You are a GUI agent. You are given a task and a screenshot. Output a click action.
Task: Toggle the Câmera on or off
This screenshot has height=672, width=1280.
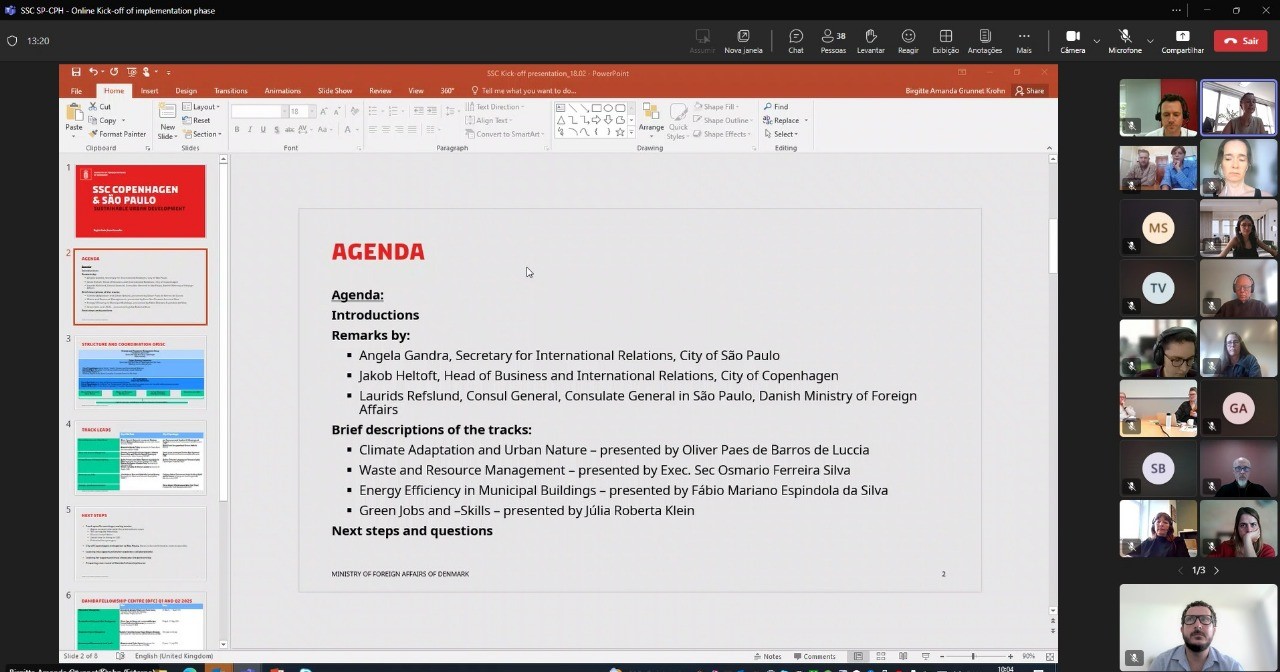(x=1072, y=40)
